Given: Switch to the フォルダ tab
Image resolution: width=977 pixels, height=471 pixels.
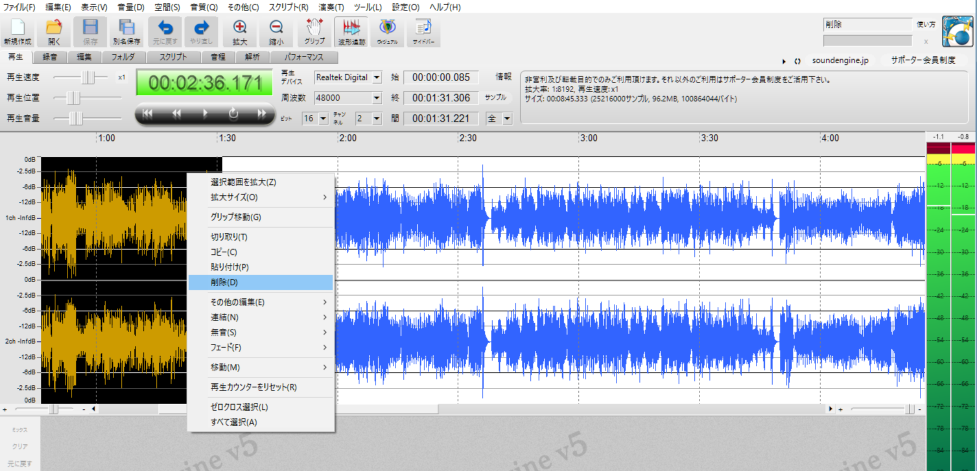Looking at the screenshot, I should point(123,57).
